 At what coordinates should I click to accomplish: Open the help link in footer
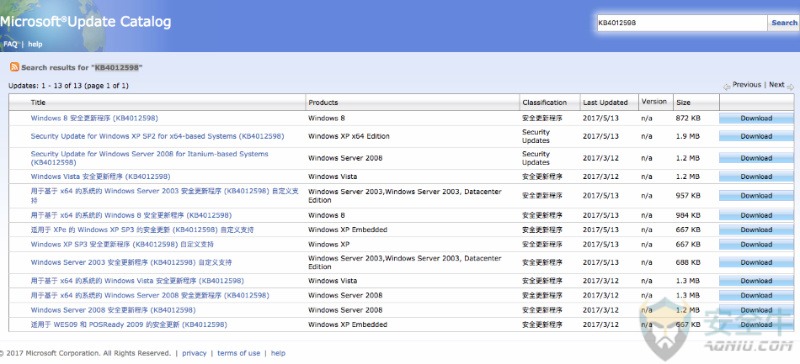coord(278,353)
